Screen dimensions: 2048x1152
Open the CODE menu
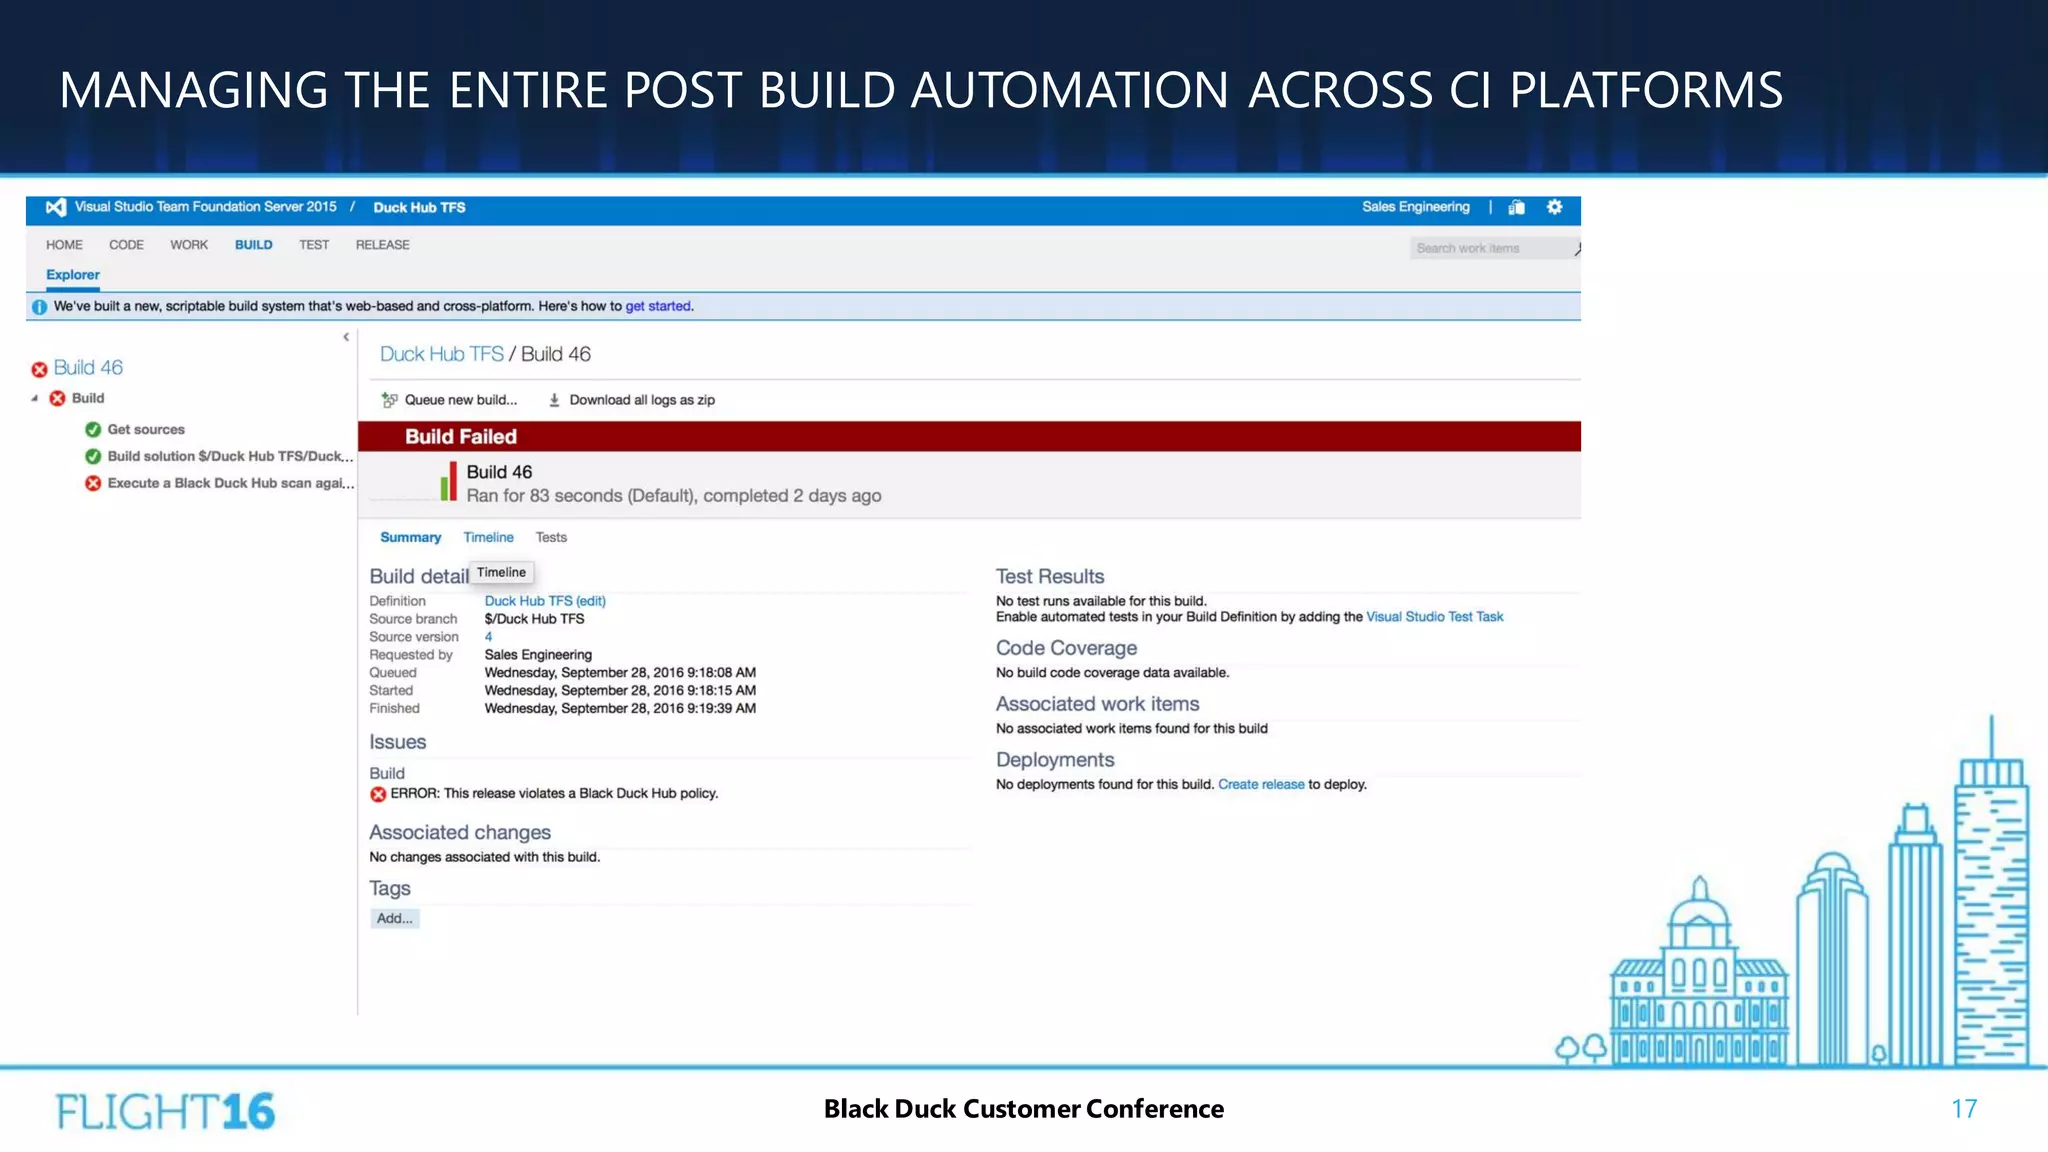point(126,245)
